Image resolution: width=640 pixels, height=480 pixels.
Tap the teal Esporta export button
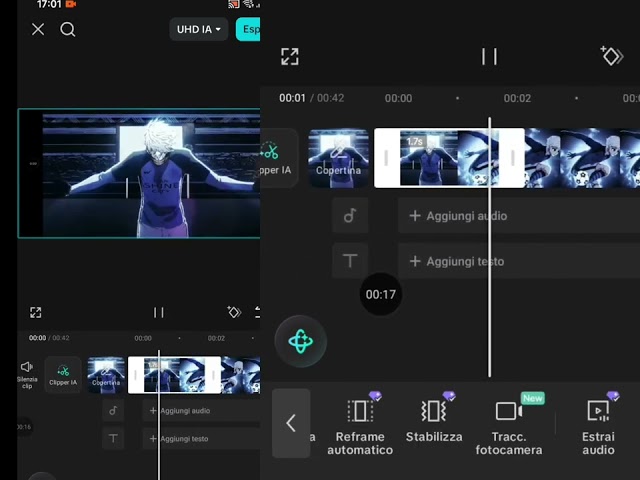tap(248, 29)
